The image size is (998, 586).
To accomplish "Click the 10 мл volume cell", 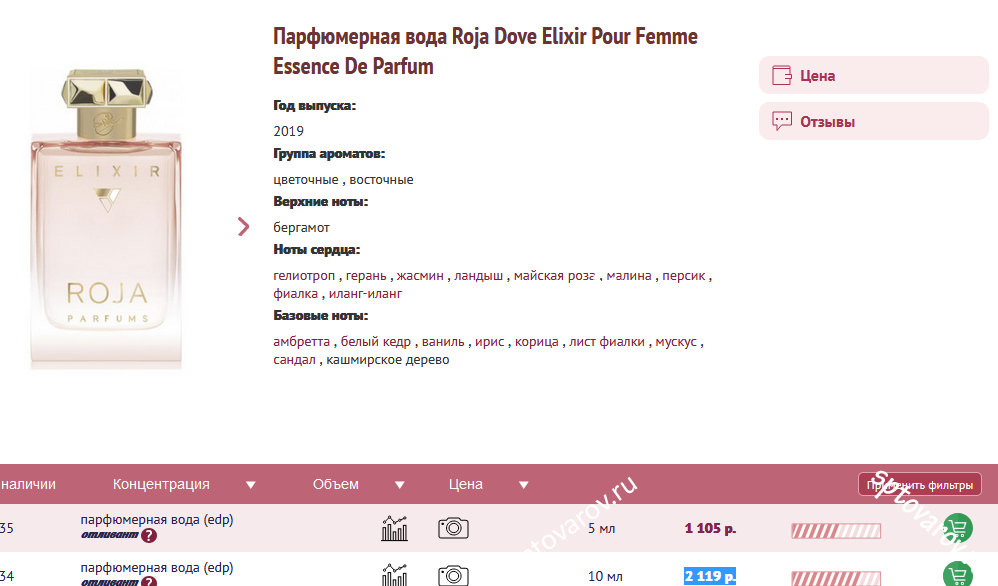I will pyautogui.click(x=605, y=576).
